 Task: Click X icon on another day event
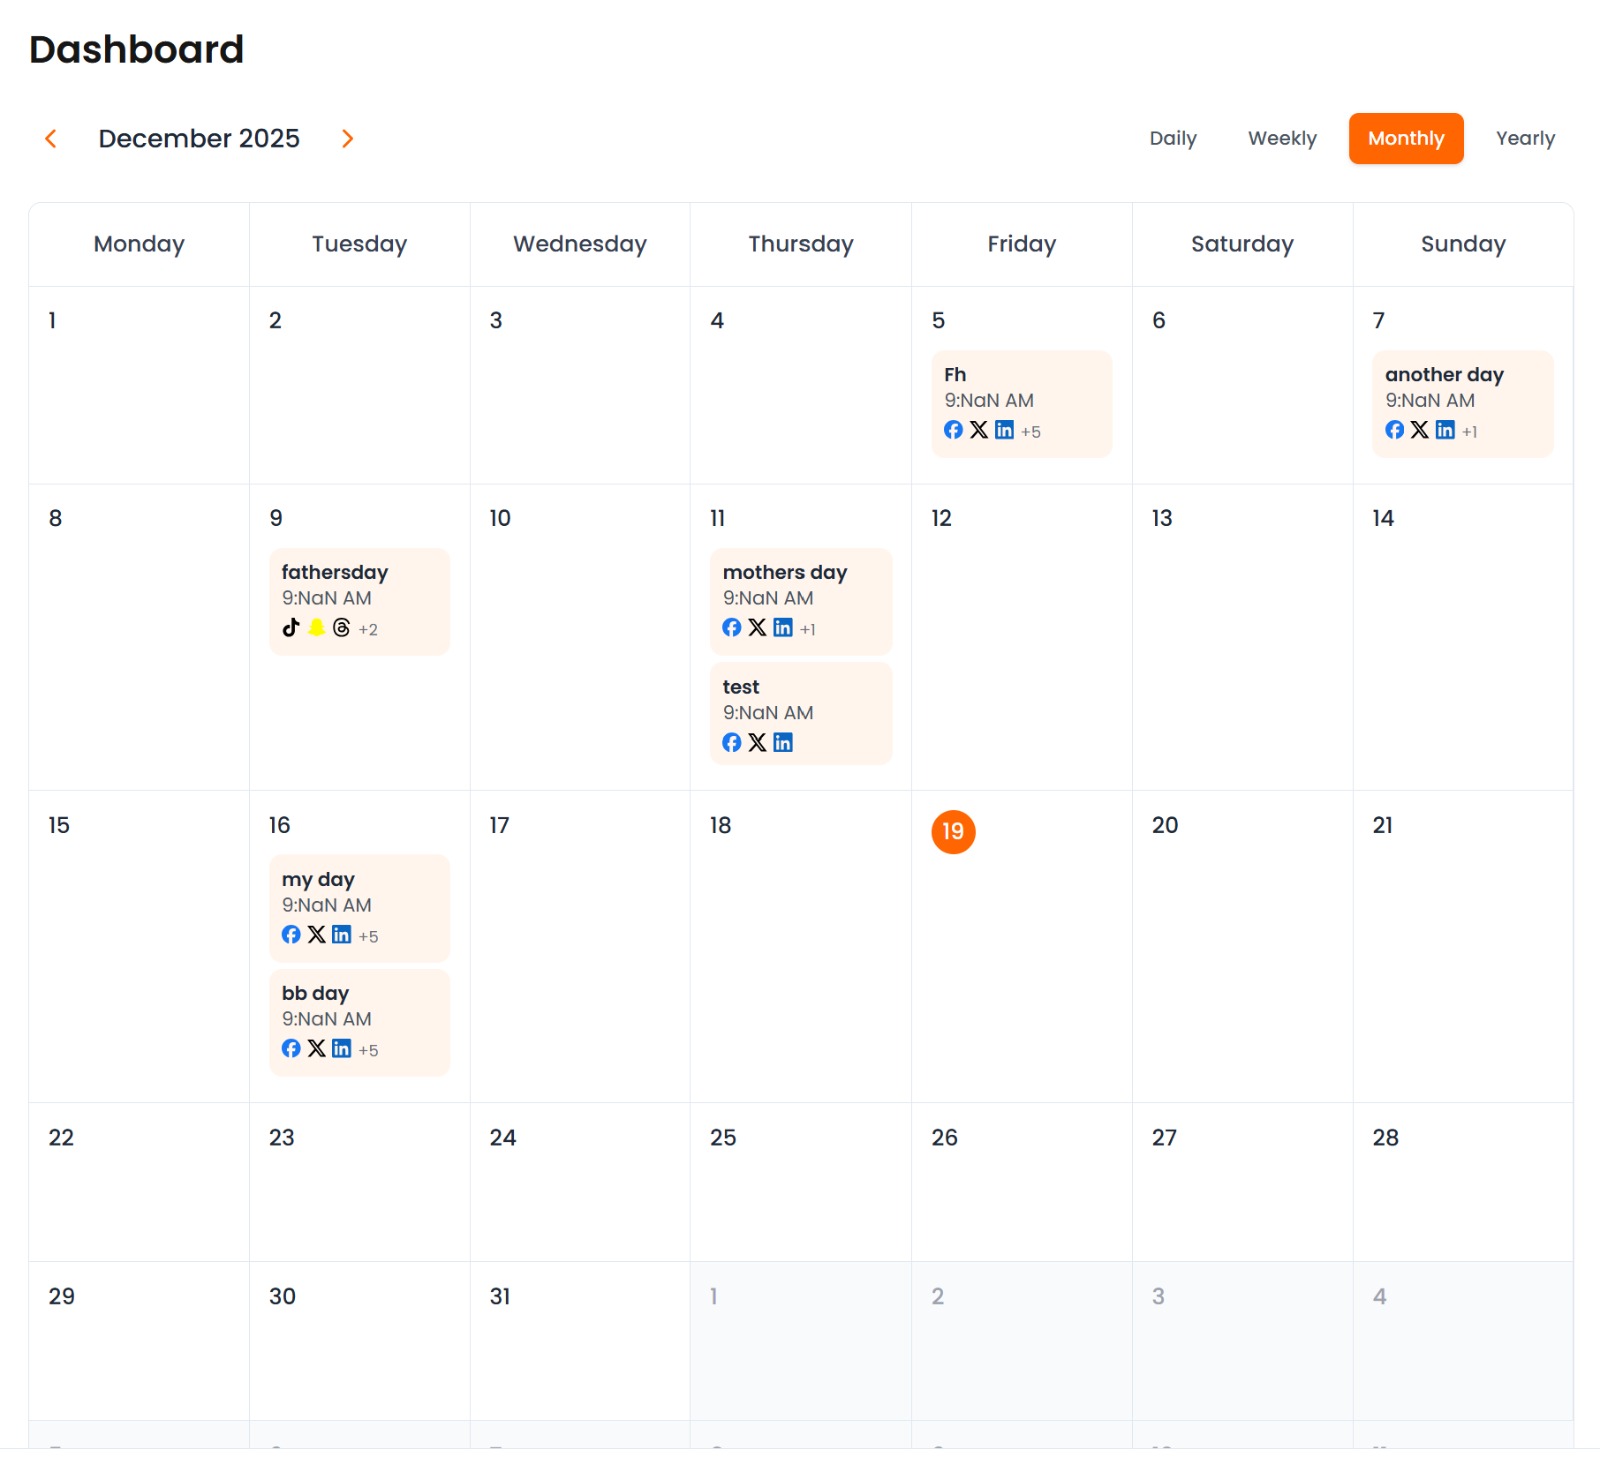tap(1419, 429)
